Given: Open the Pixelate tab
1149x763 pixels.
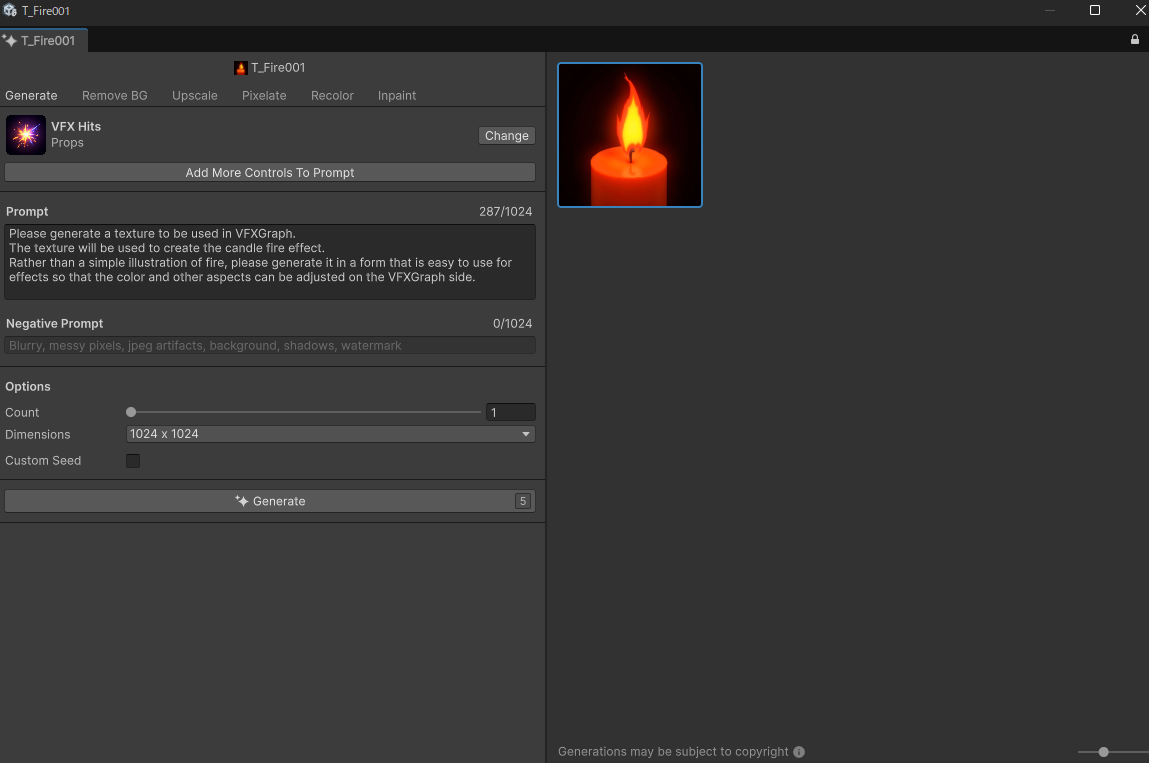Looking at the screenshot, I should tap(265, 95).
